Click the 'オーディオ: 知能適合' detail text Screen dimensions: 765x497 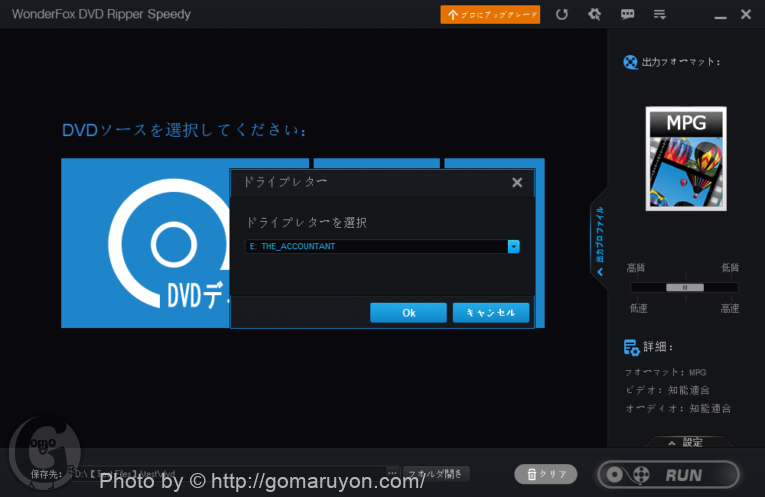678,408
